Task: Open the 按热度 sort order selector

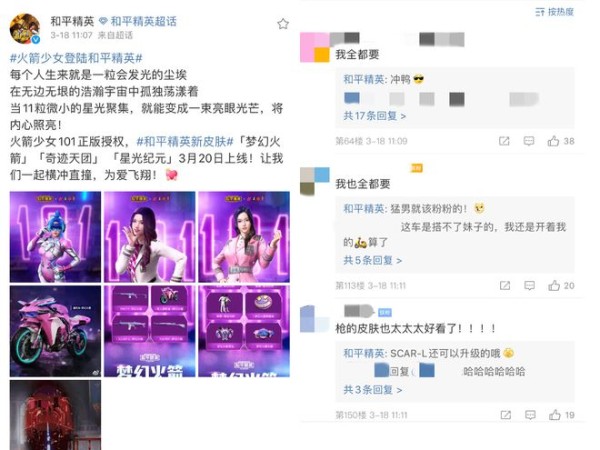Action: point(555,12)
